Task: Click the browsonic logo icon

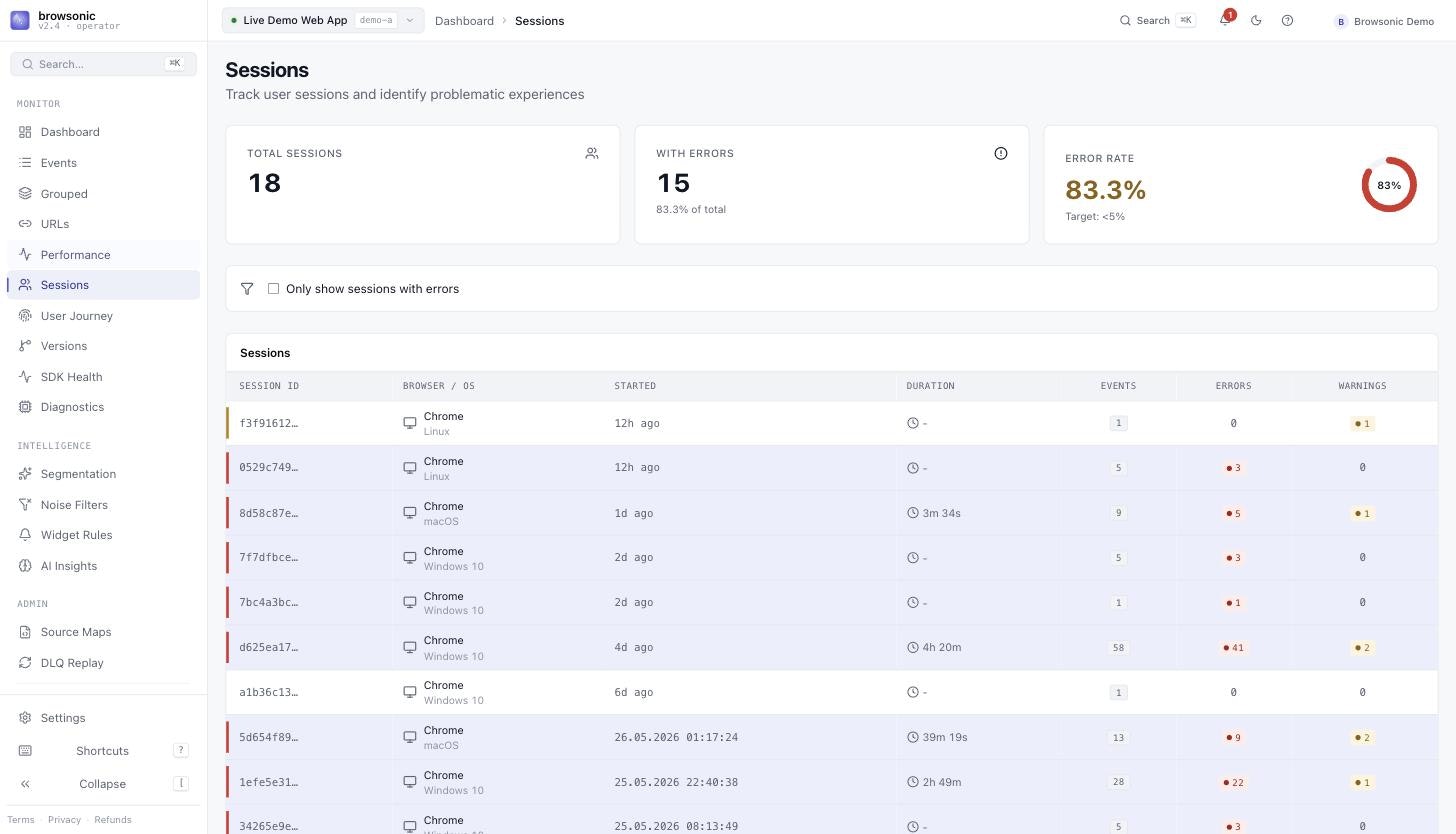Action: 20,20
